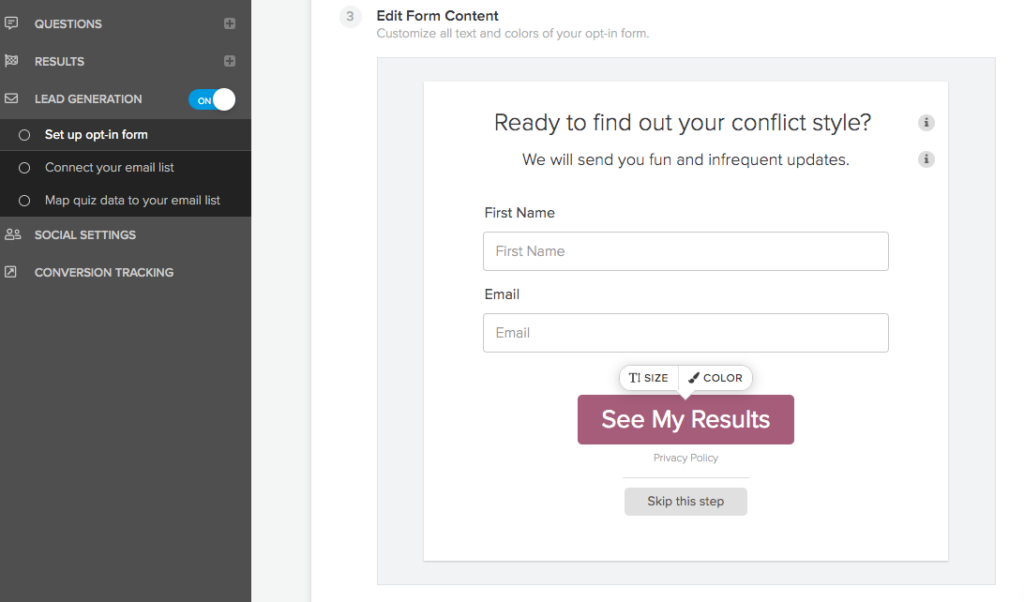The image size is (1024, 602).
Task: Select the Set up opt-in form radio
Action: point(24,135)
